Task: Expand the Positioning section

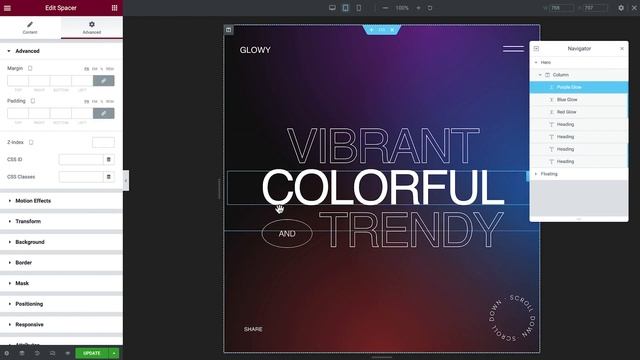Action: click(x=61, y=304)
